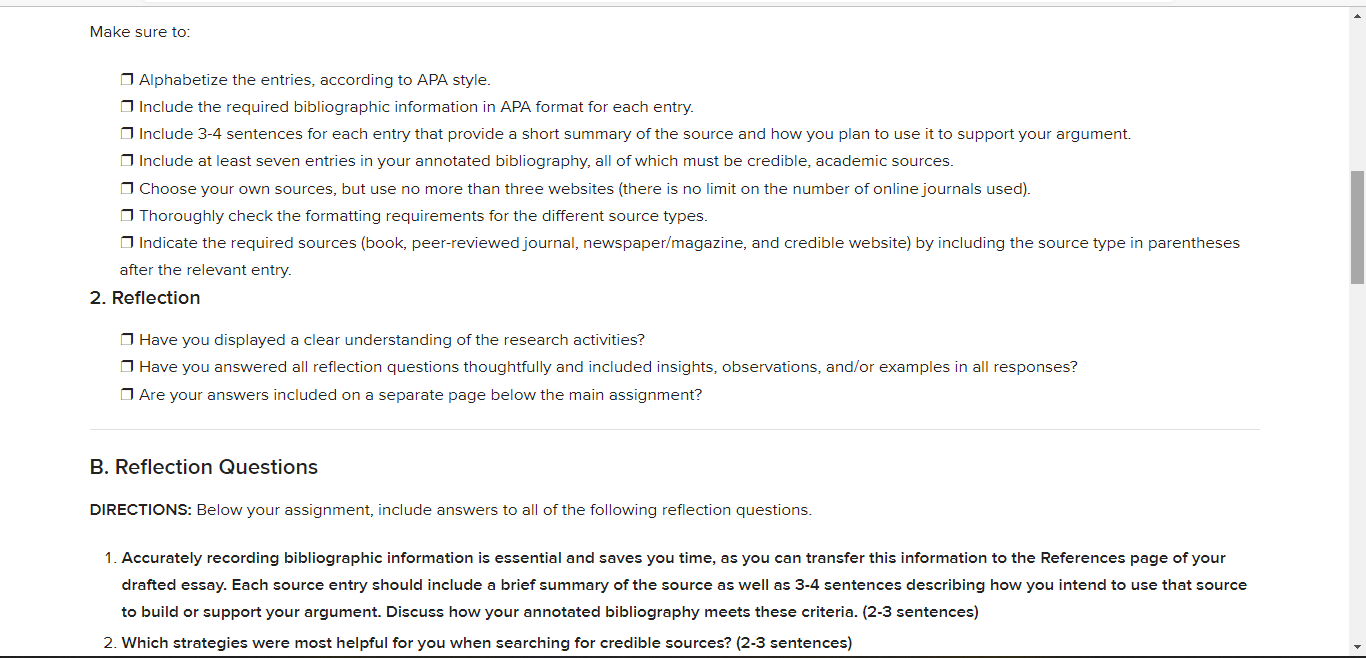
Task: Tick the answered all reflection questions box
Action: [127, 367]
